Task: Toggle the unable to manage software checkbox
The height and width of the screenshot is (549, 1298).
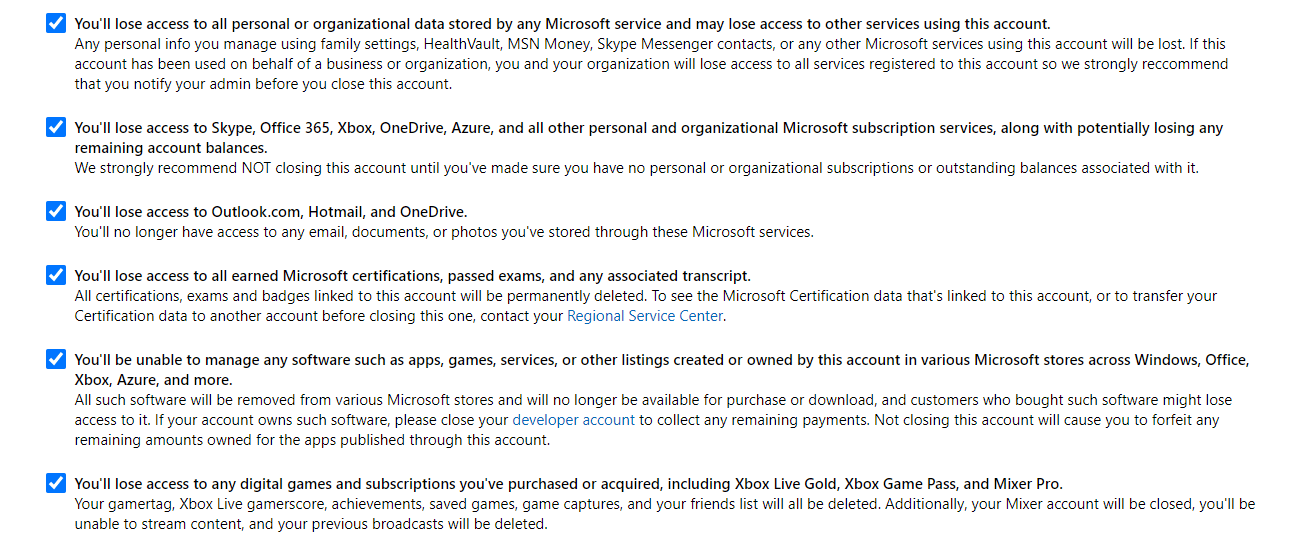Action: point(56,359)
